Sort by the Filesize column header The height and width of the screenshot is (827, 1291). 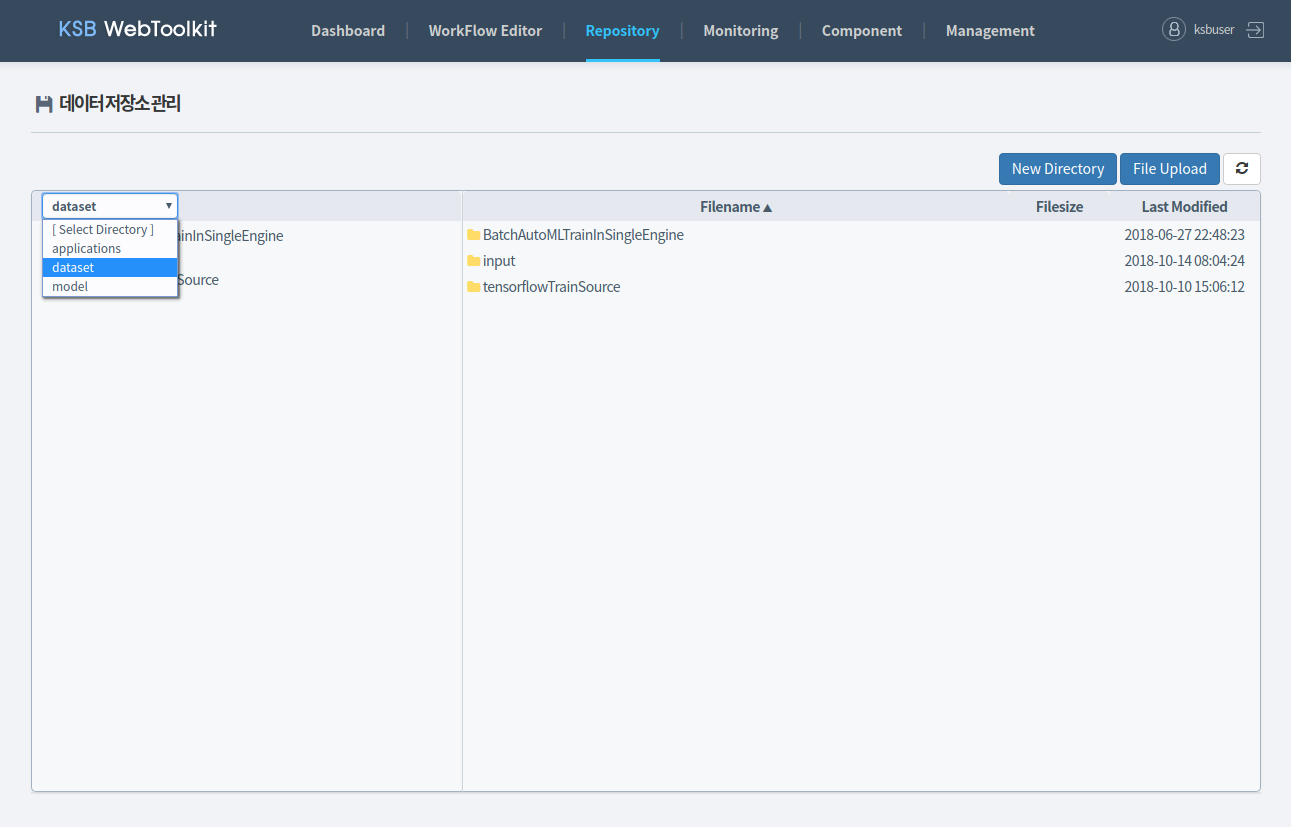pos(1059,207)
